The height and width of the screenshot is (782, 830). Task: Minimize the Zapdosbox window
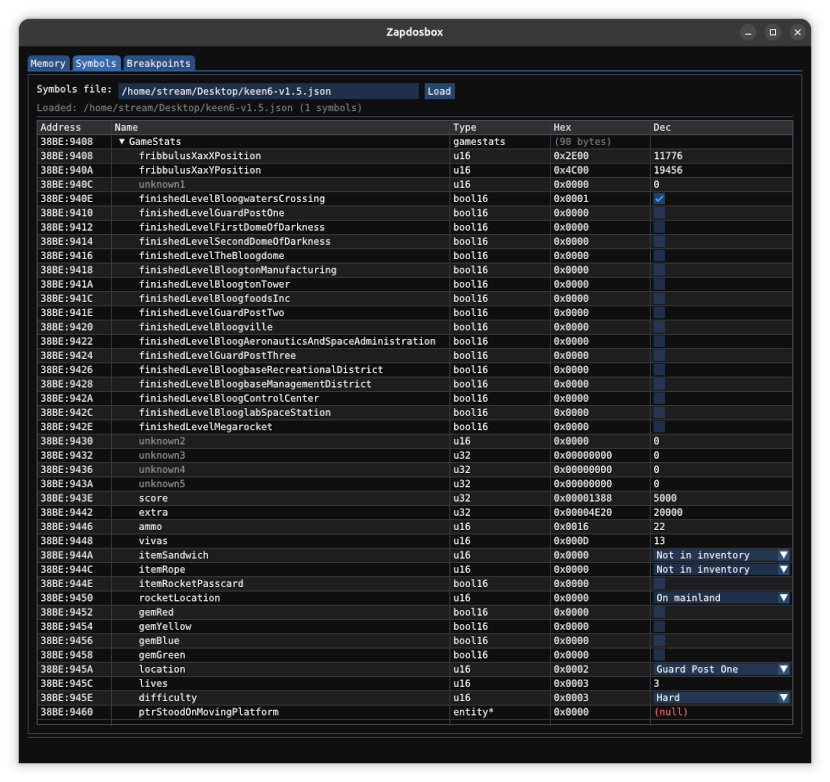pyautogui.click(x=748, y=33)
